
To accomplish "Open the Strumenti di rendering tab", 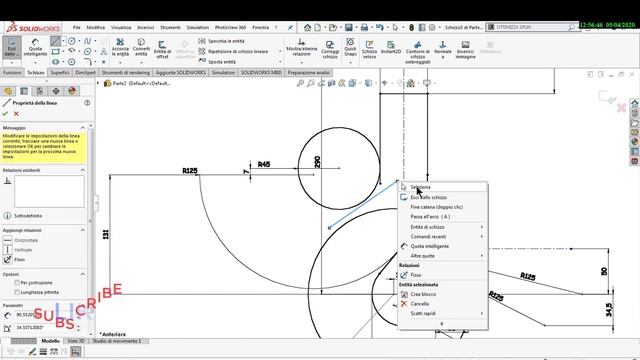I will 126,73.
